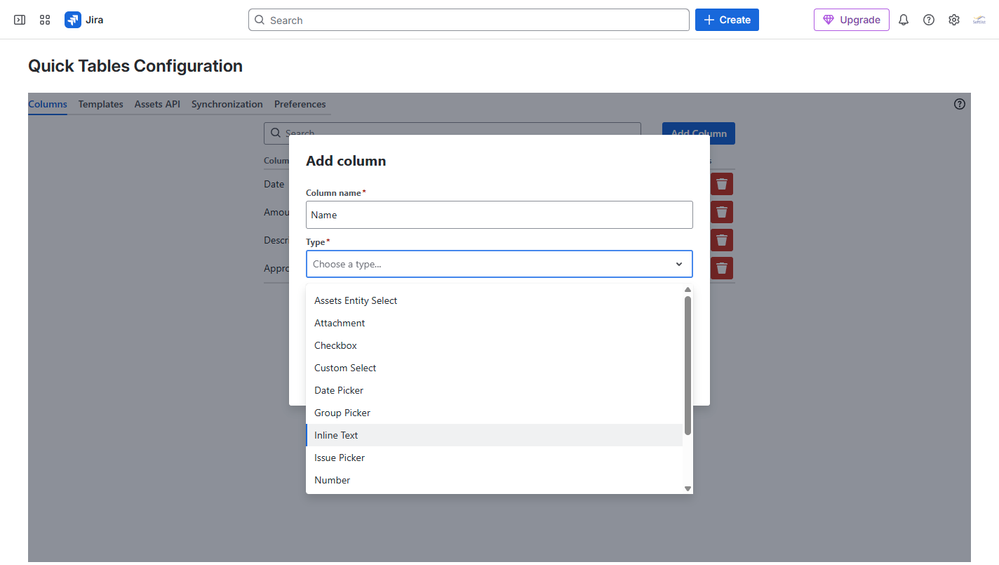Open the user profile avatar
Image resolution: width=999 pixels, height=565 pixels.
click(979, 20)
